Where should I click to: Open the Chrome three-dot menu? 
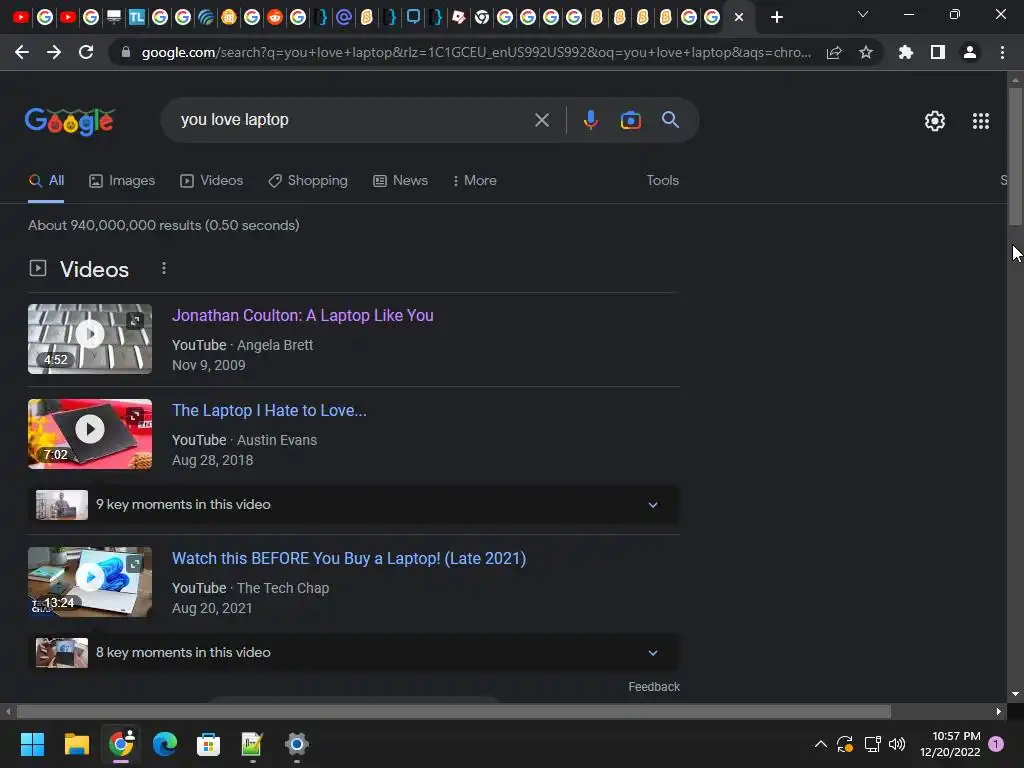tap(1002, 52)
